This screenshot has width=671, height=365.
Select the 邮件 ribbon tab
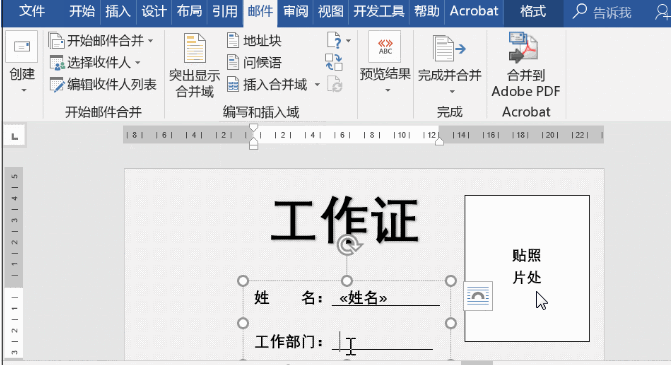[x=260, y=12]
